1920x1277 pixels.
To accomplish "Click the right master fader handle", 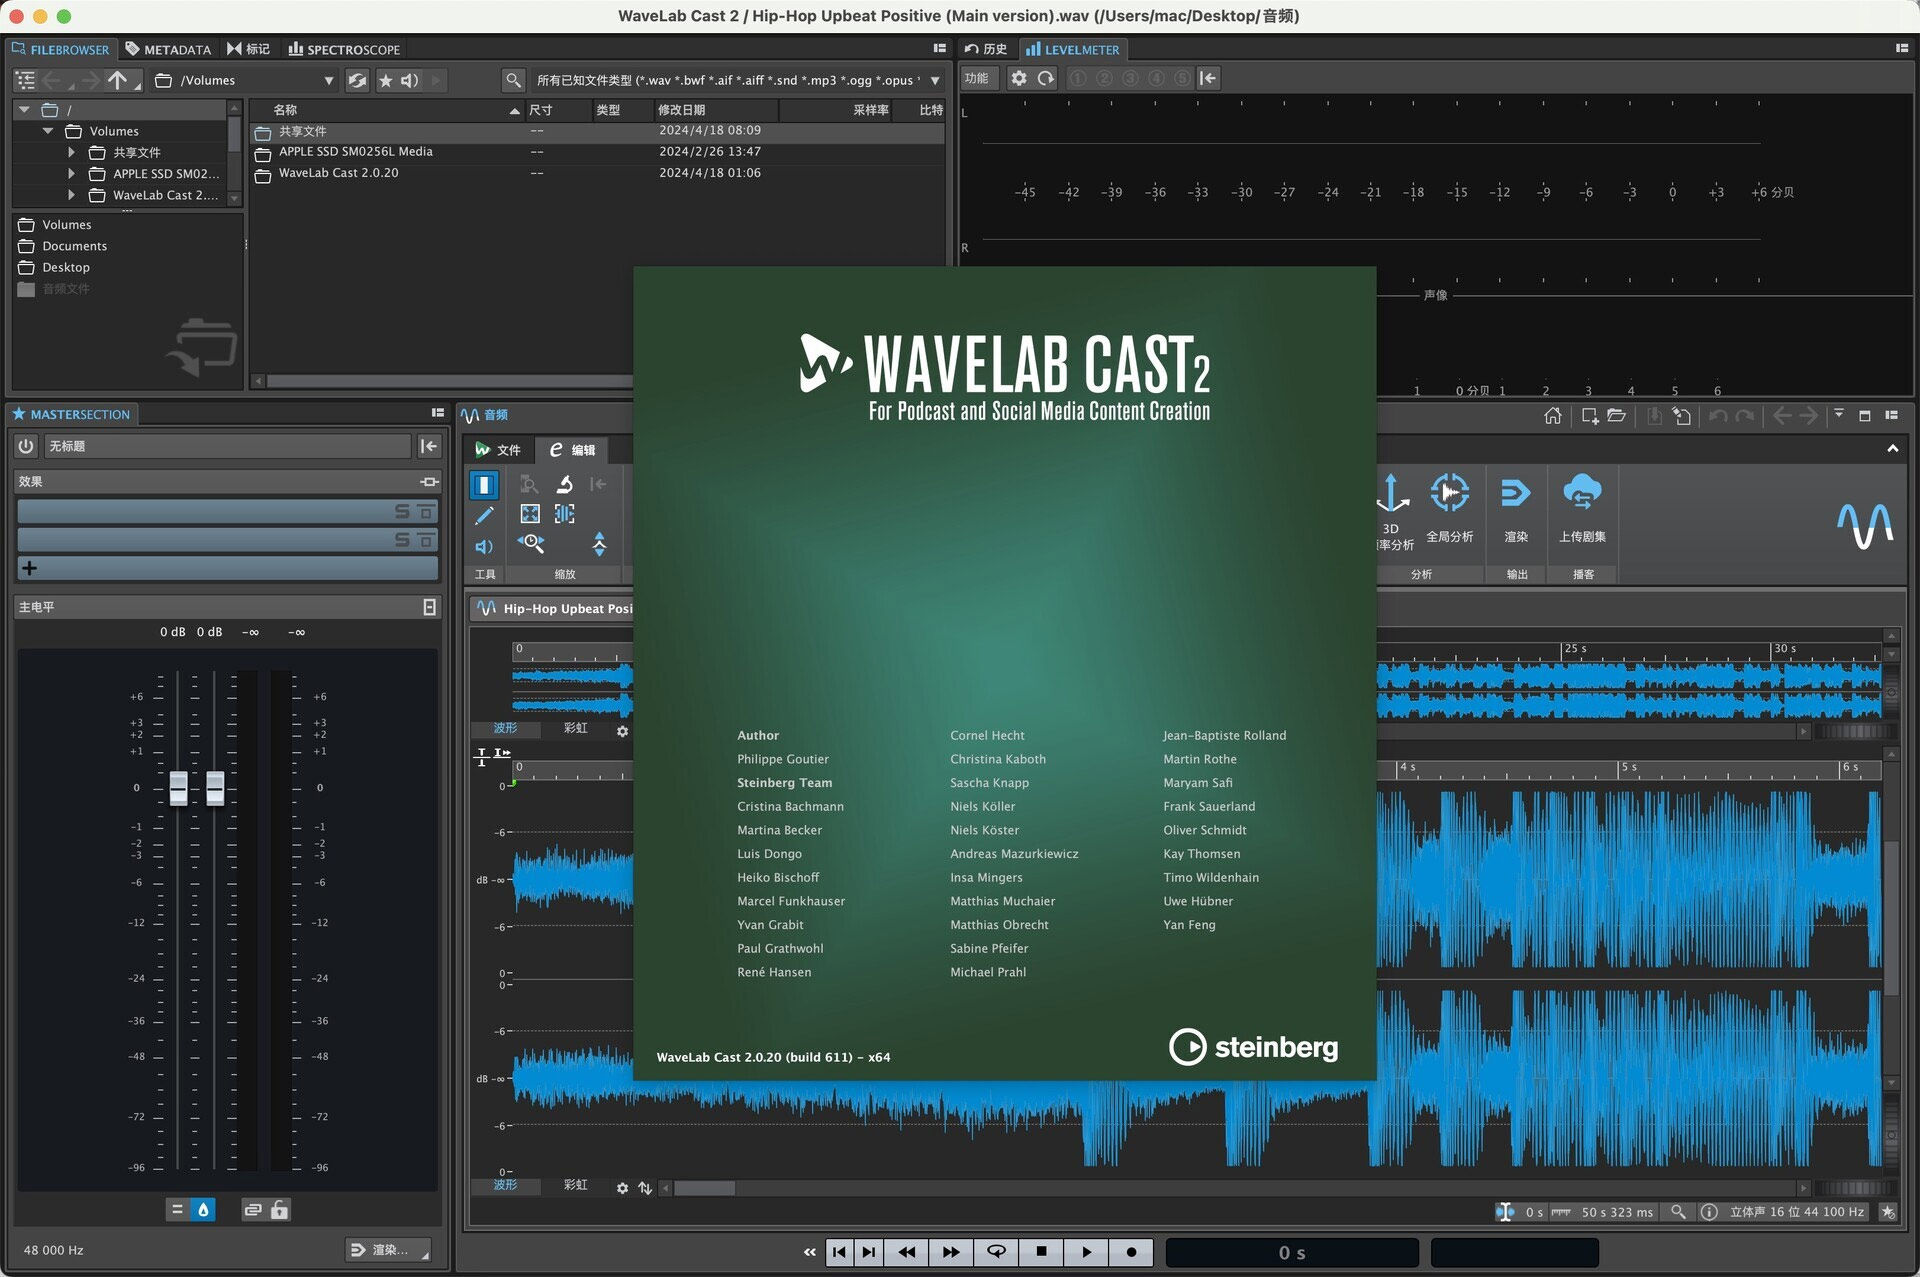I will 215,788.
